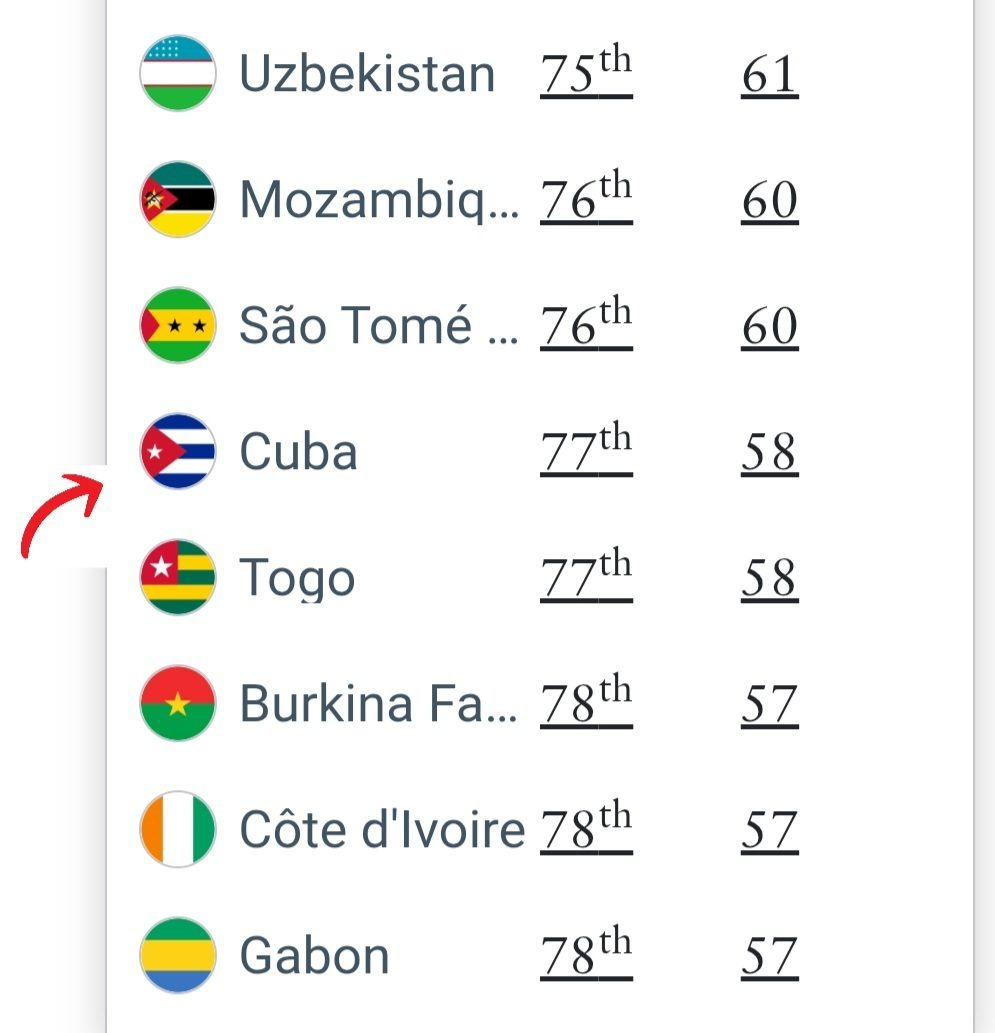995x1033 pixels.
Task: Open Uzbekistan's score of 61
Action: coord(769,76)
